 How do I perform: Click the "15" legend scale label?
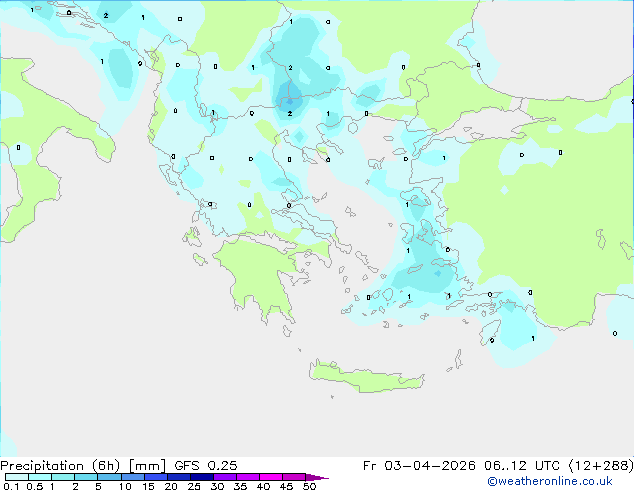148,486
